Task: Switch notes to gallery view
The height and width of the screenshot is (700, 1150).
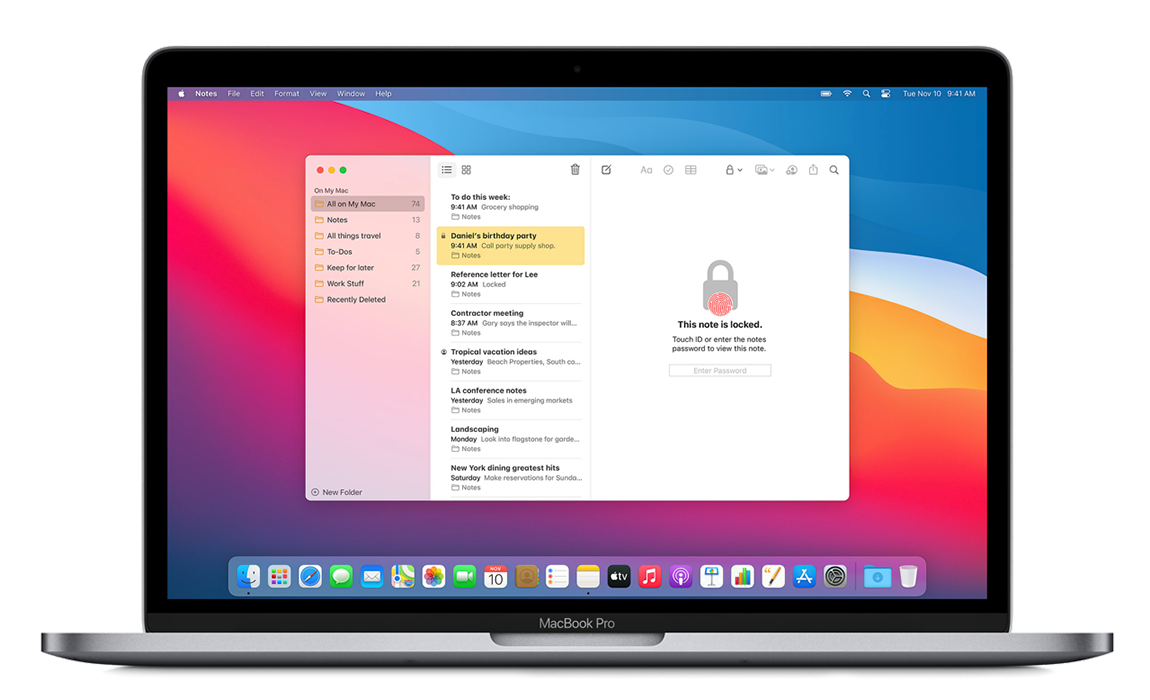Action: coord(466,170)
